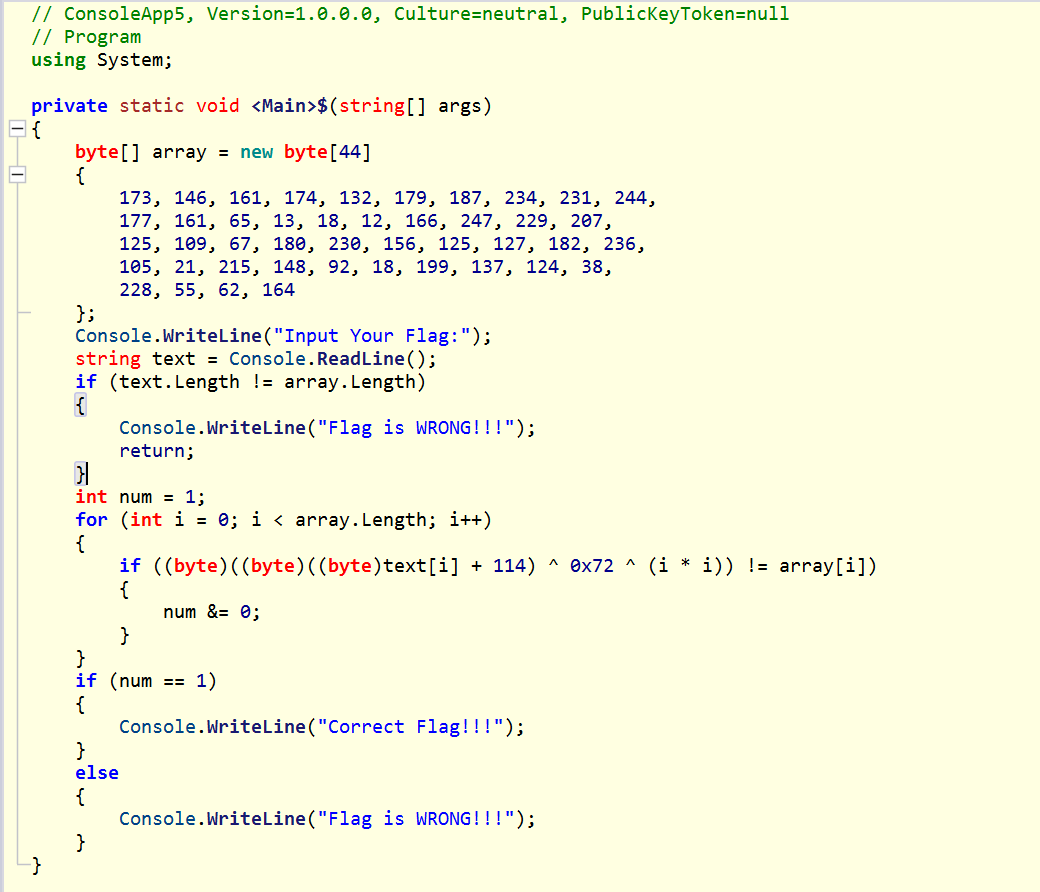Click the first array value 173
The width and height of the screenshot is (1040, 892).
tap(135, 198)
